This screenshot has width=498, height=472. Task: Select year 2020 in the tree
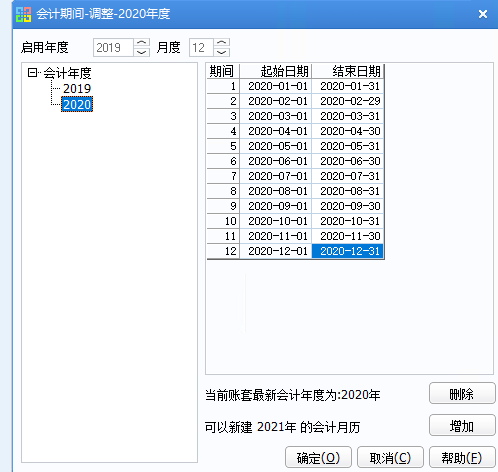point(77,104)
